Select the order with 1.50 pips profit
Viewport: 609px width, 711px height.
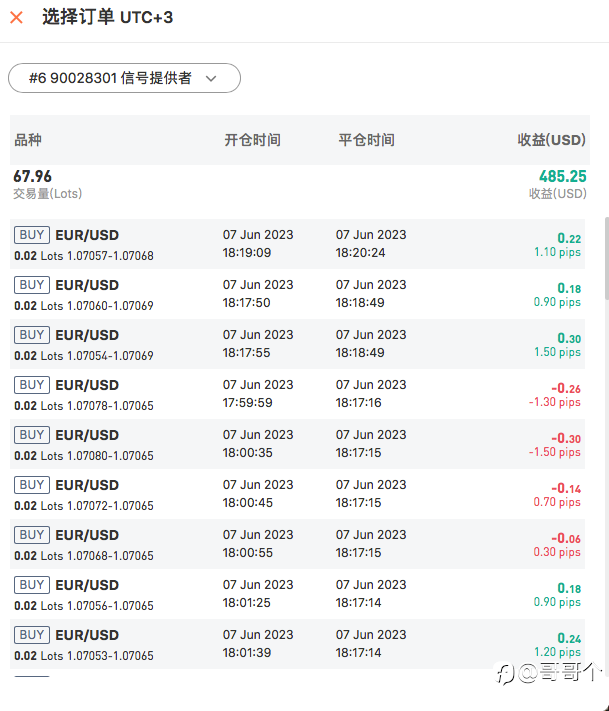[297, 344]
